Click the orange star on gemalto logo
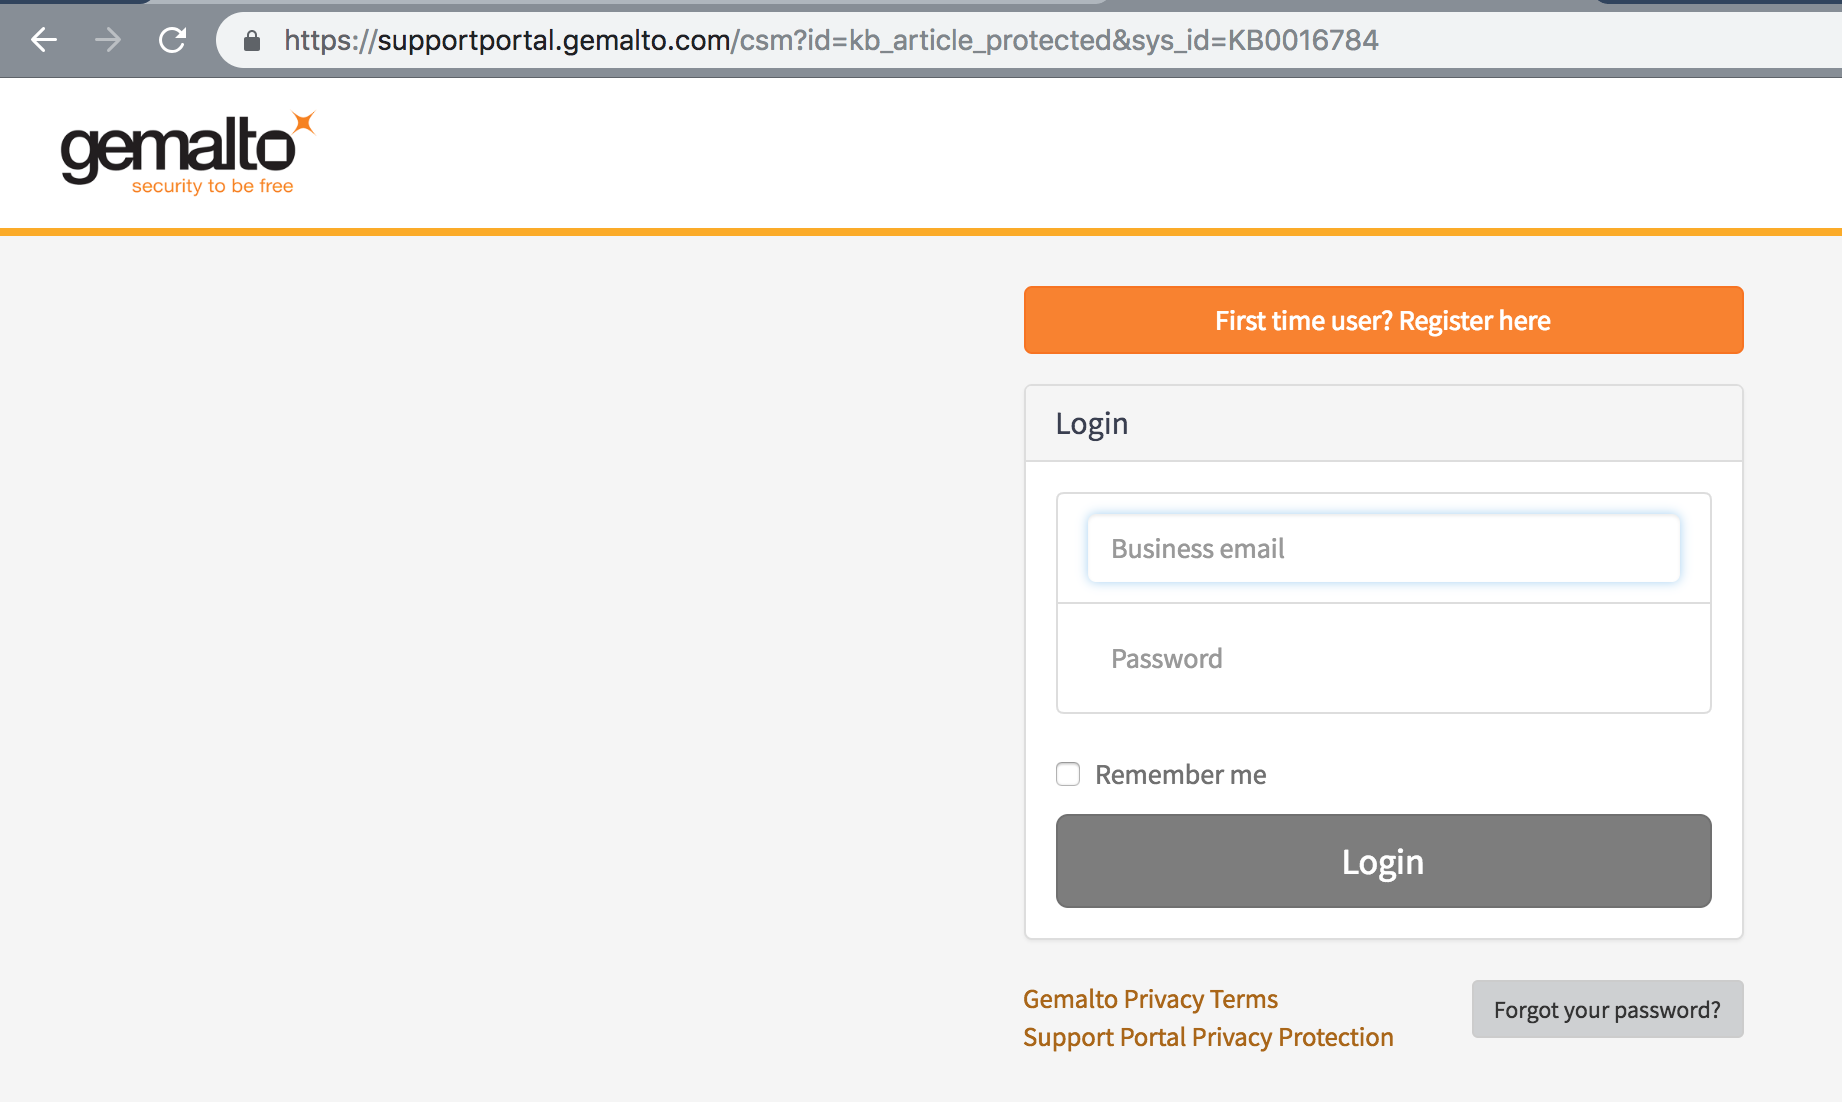 304,123
